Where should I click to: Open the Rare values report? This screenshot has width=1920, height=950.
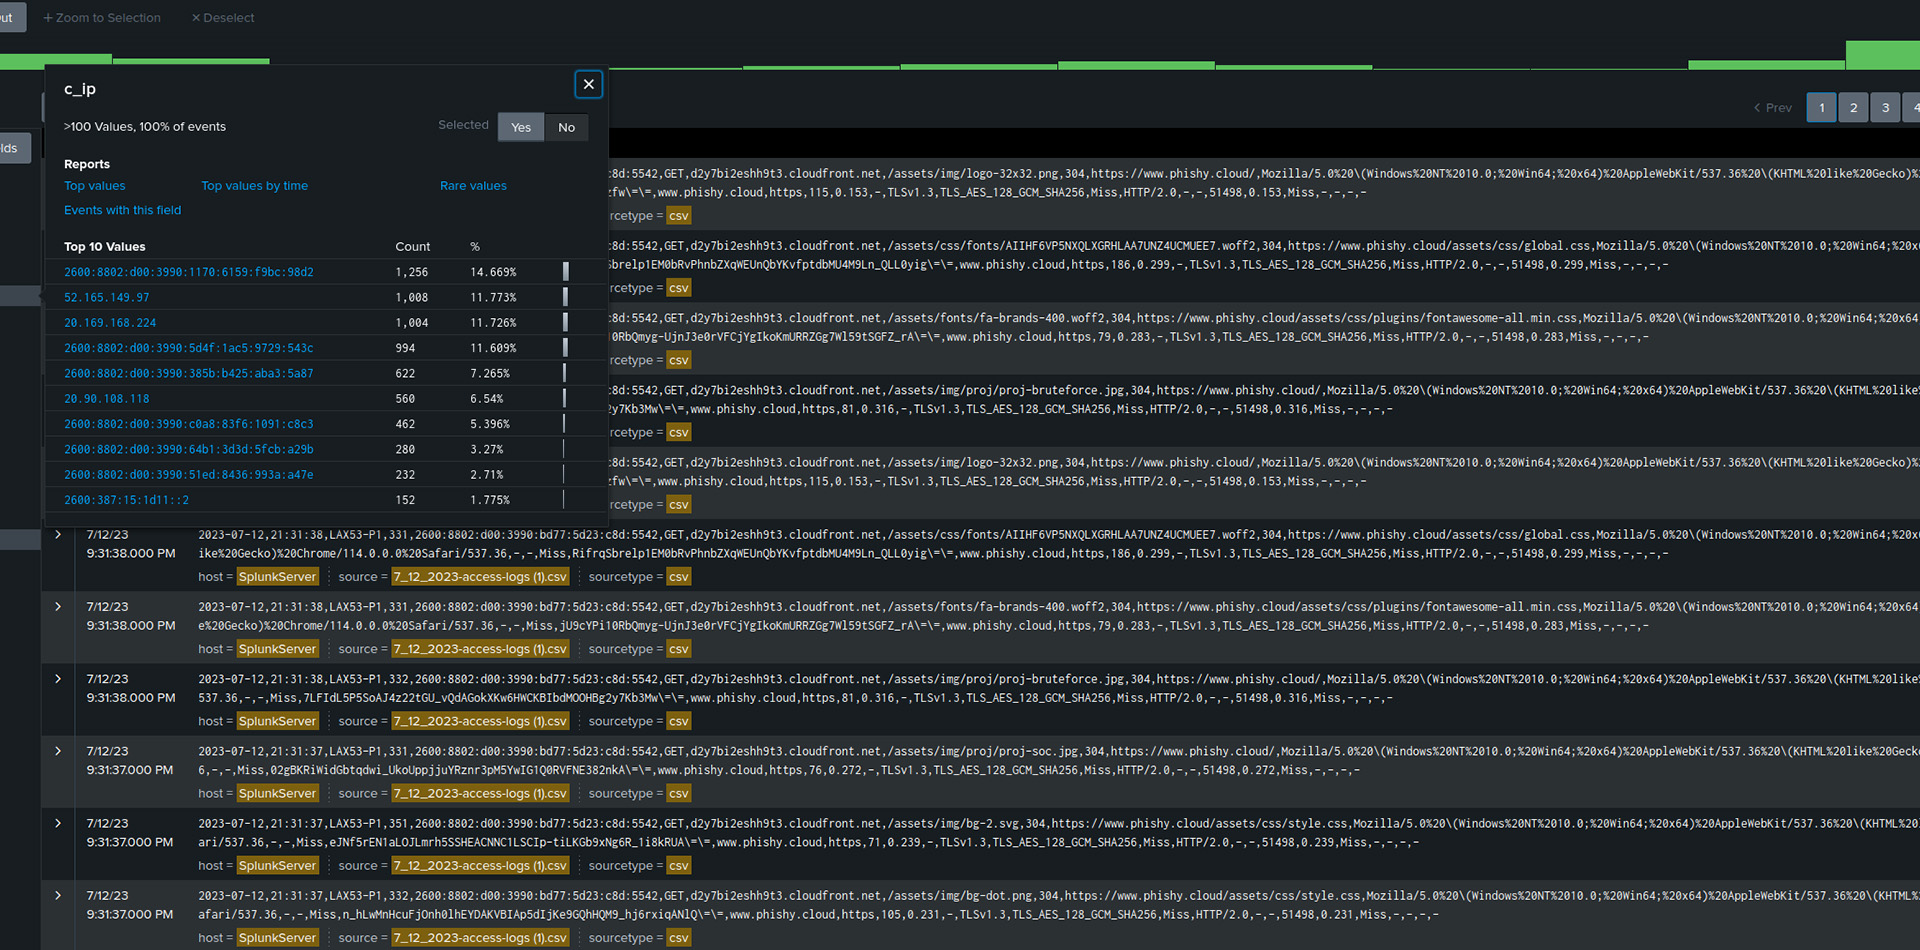click(x=473, y=186)
